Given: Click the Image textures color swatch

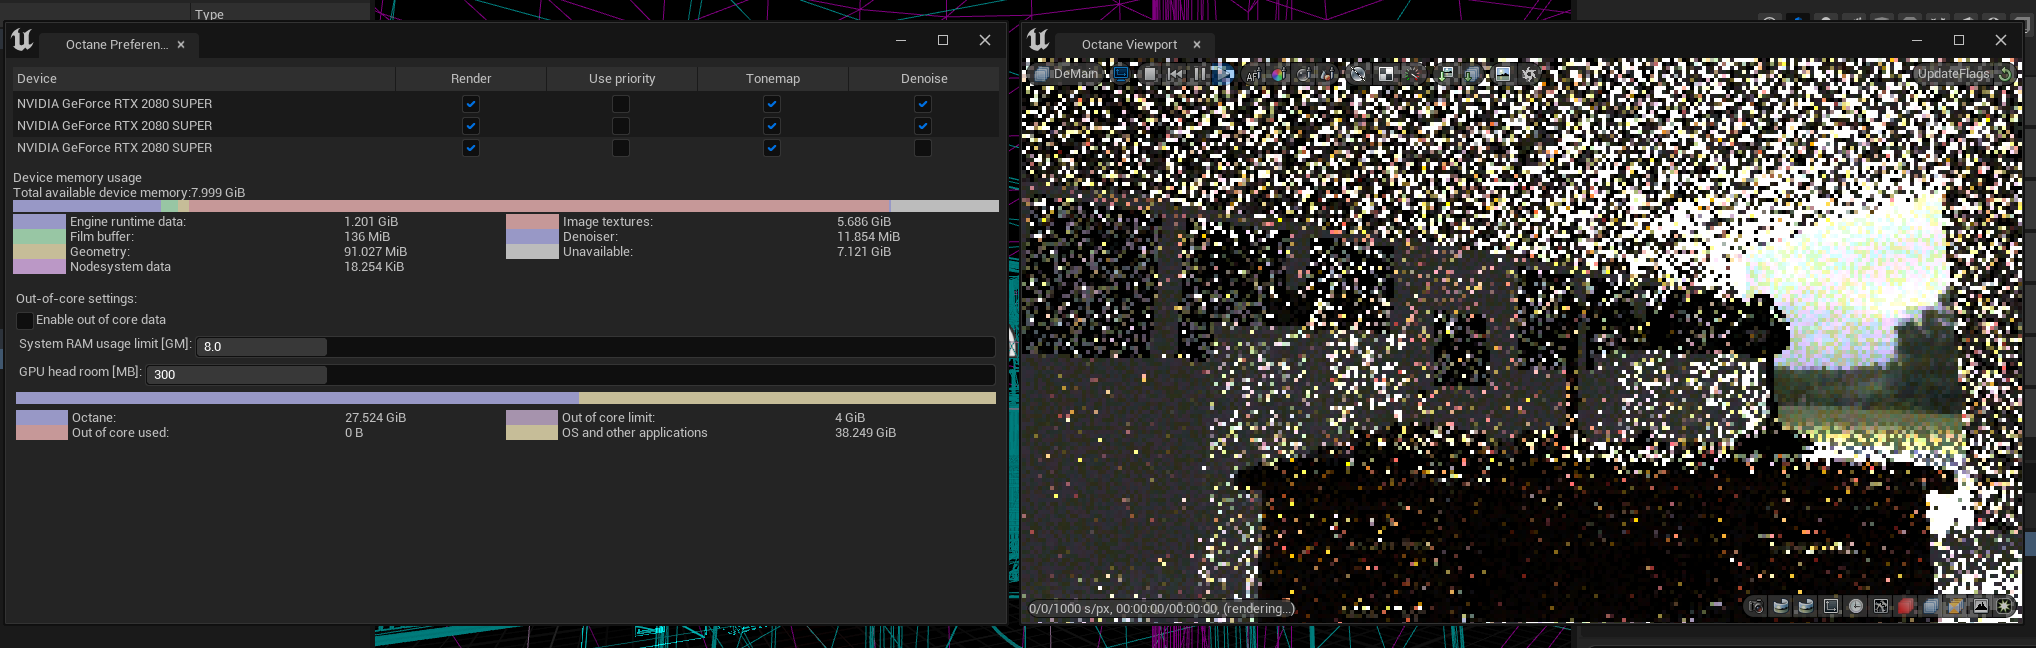Looking at the screenshot, I should click(x=532, y=222).
